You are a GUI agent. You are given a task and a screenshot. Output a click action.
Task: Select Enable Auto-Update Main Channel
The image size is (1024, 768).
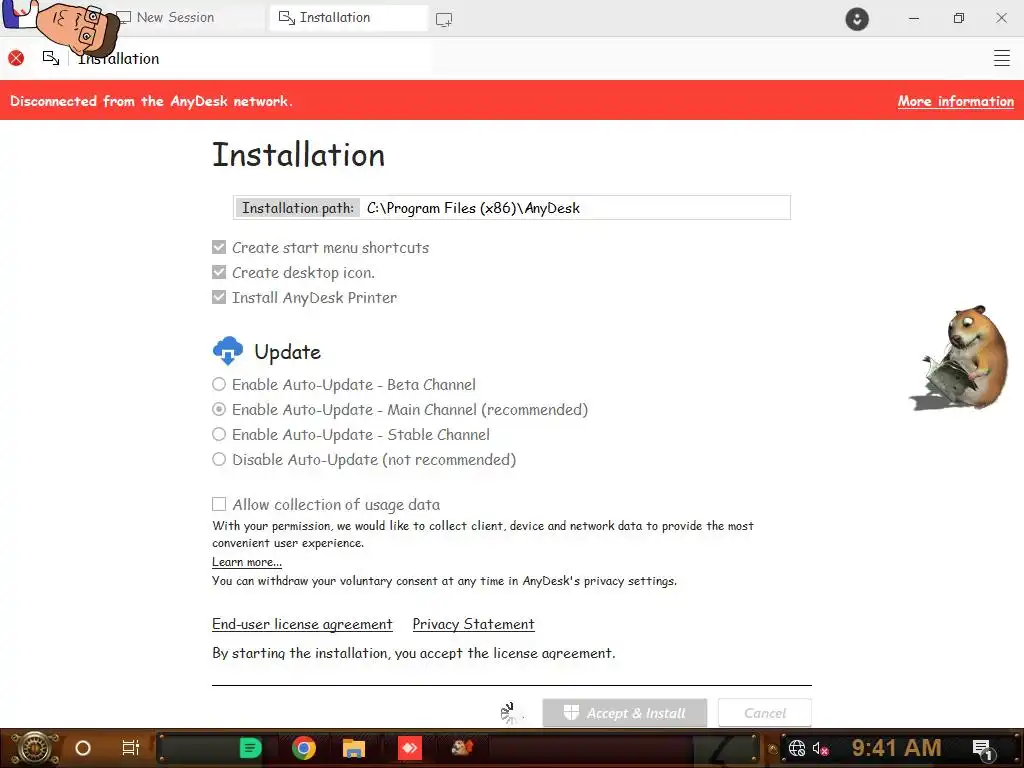219,409
